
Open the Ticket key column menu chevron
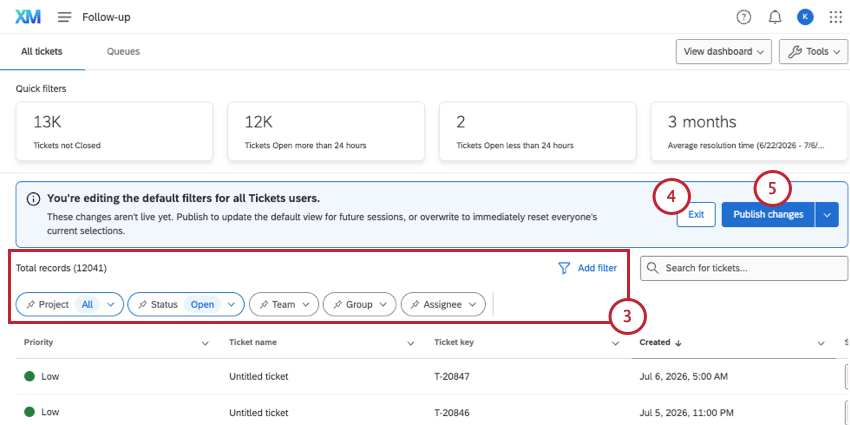pyautogui.click(x=615, y=343)
